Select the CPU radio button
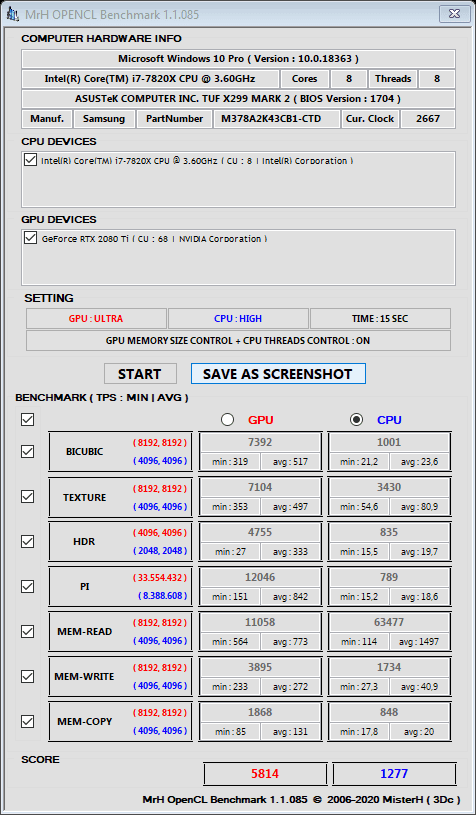This screenshot has height=815, width=476. pos(356,419)
